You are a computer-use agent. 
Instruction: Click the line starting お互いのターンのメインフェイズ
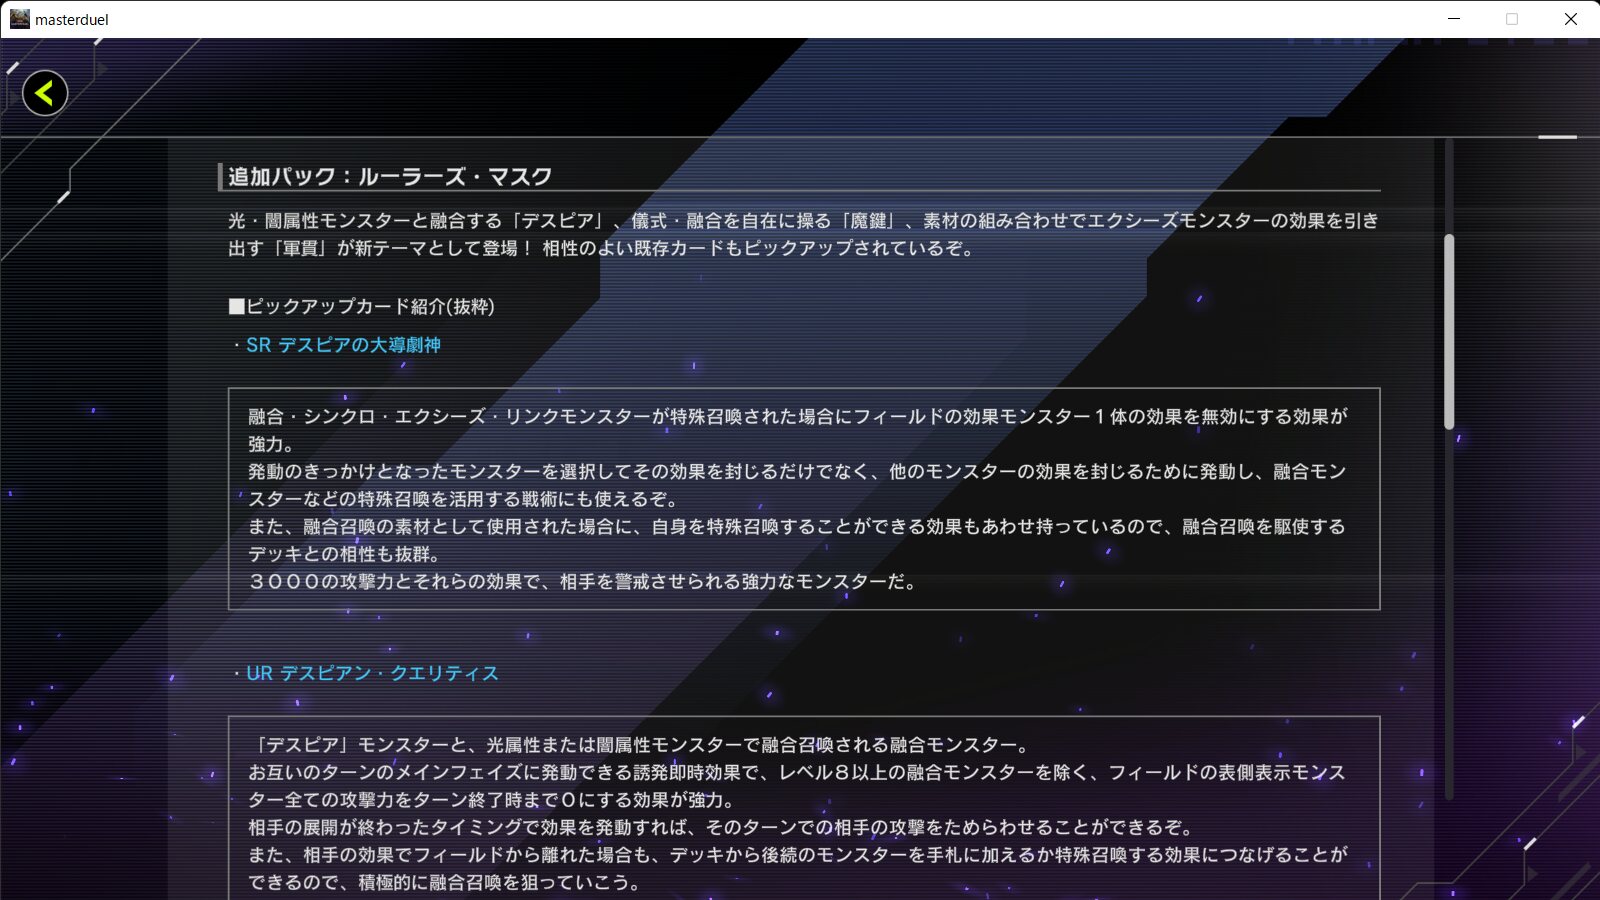(x=797, y=773)
